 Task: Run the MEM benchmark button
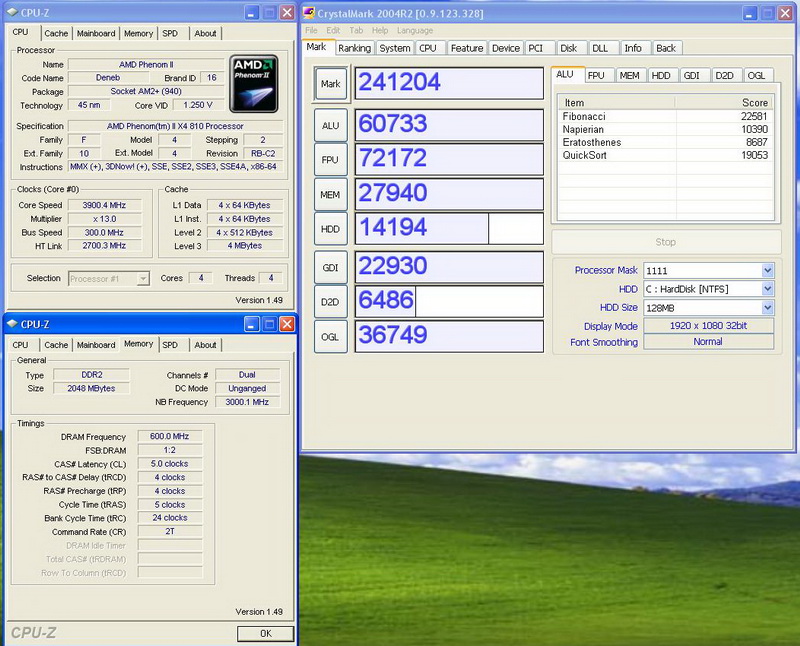330,194
